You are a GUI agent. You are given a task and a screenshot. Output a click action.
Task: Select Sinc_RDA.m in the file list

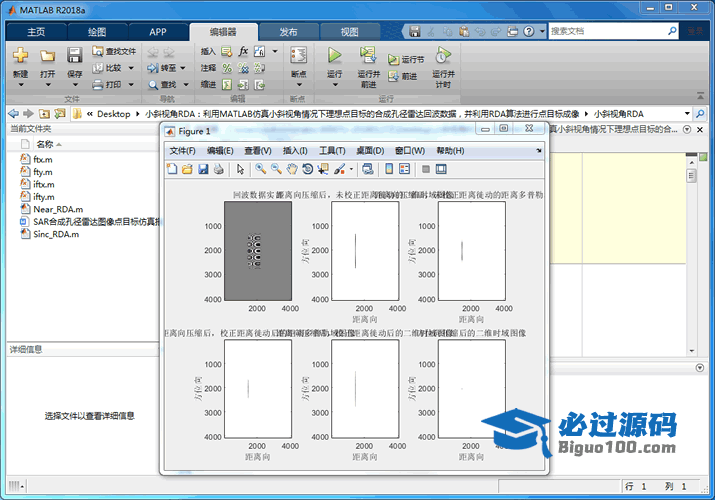(x=56, y=234)
